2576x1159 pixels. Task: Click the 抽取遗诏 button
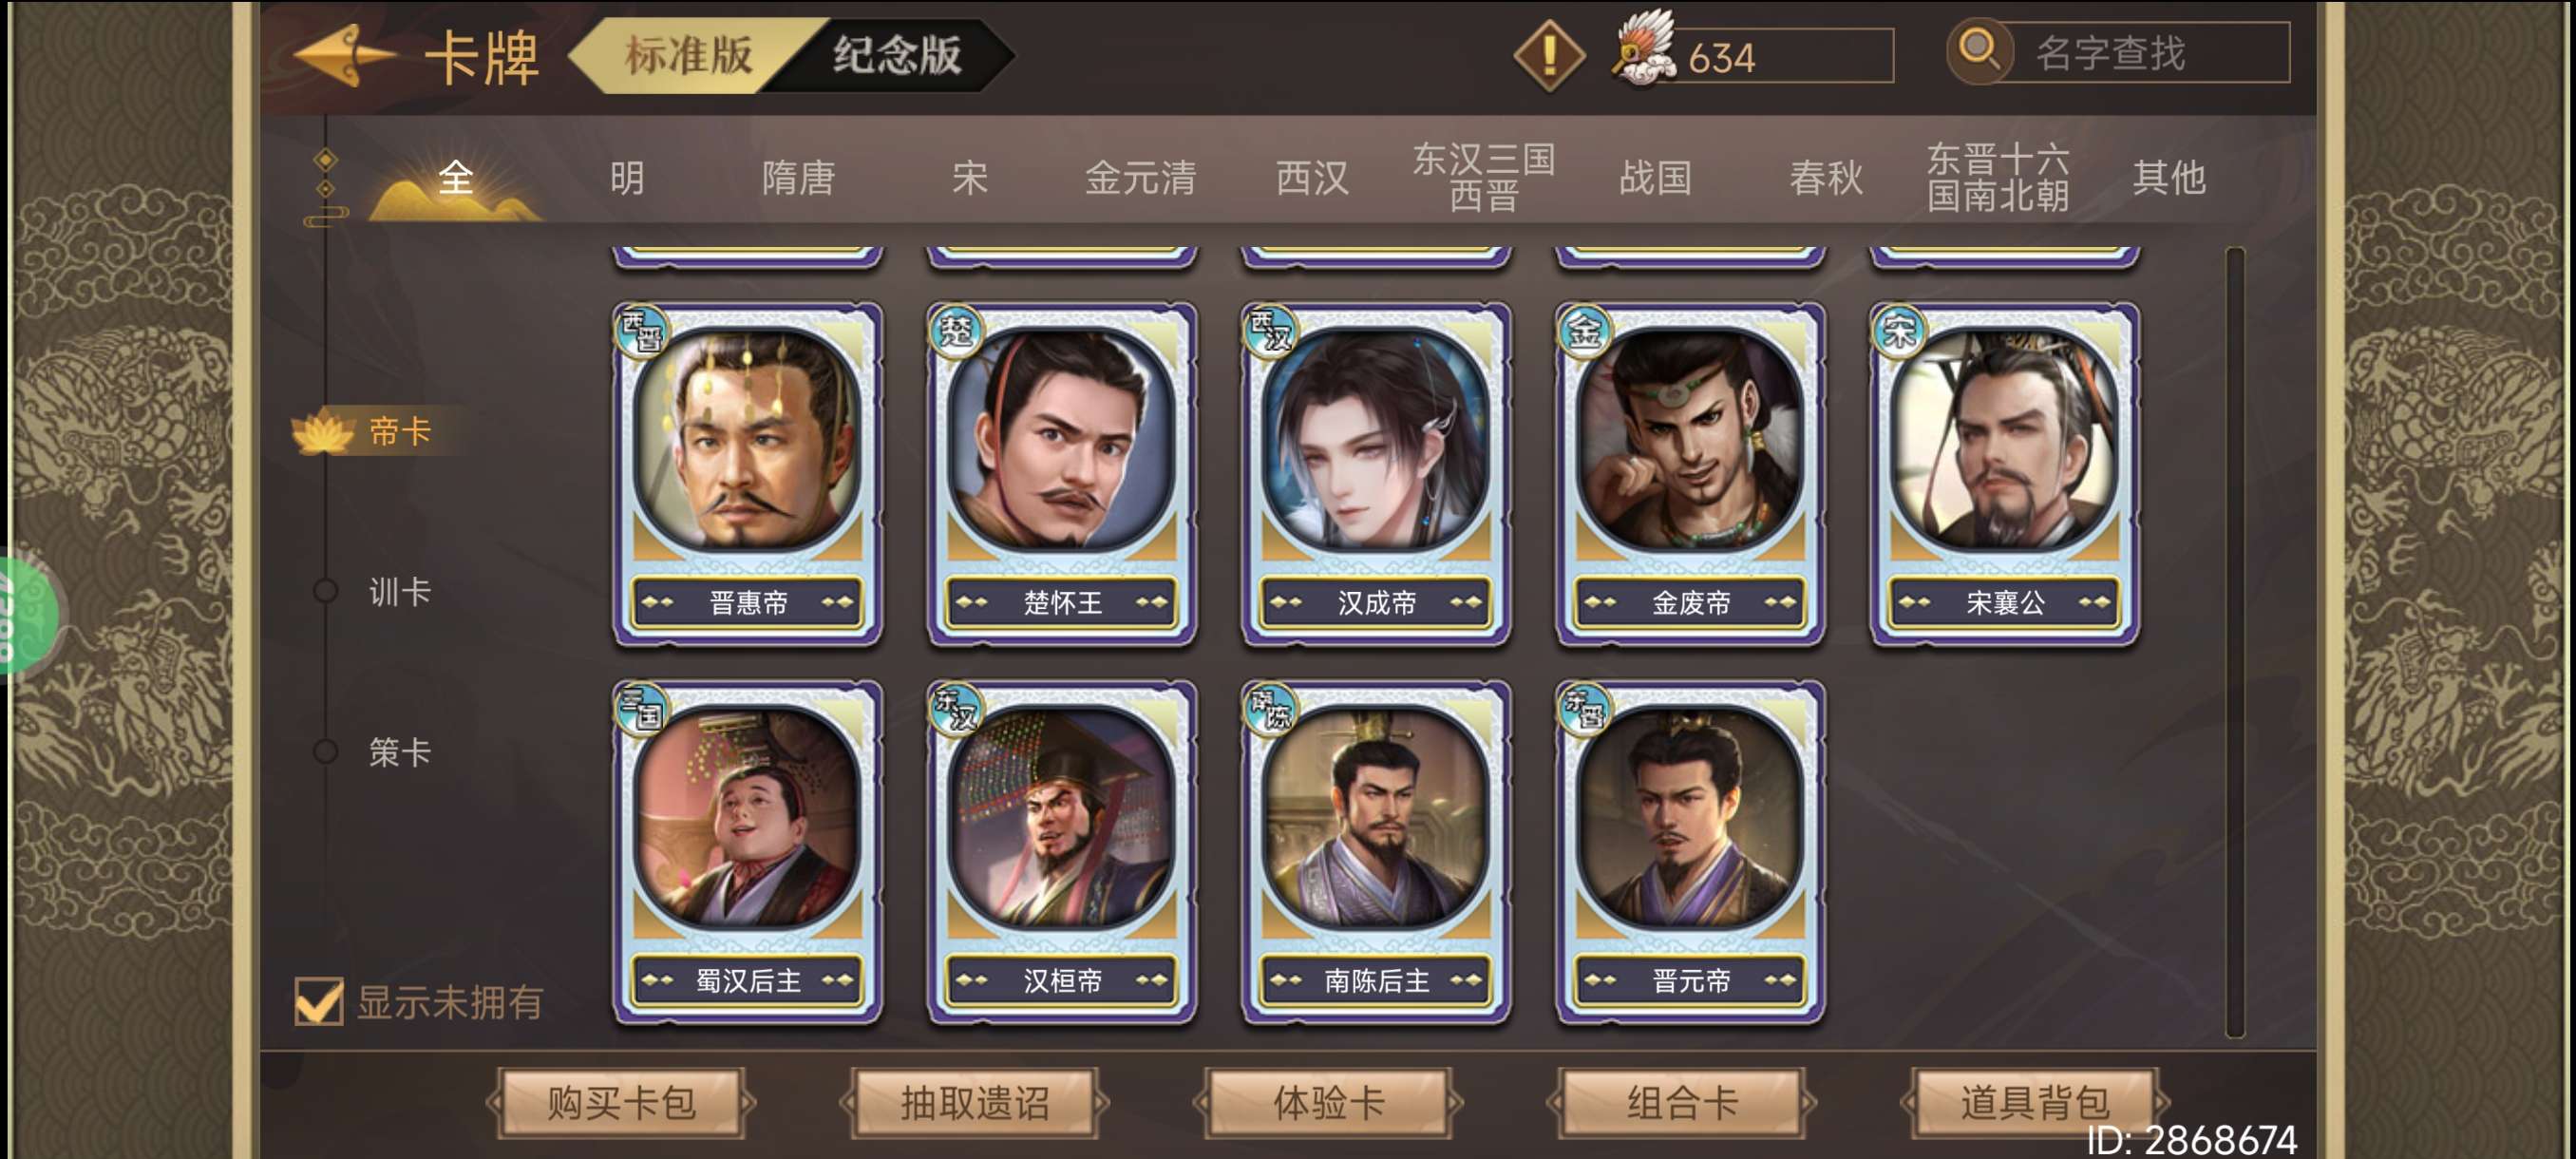[x=975, y=1103]
